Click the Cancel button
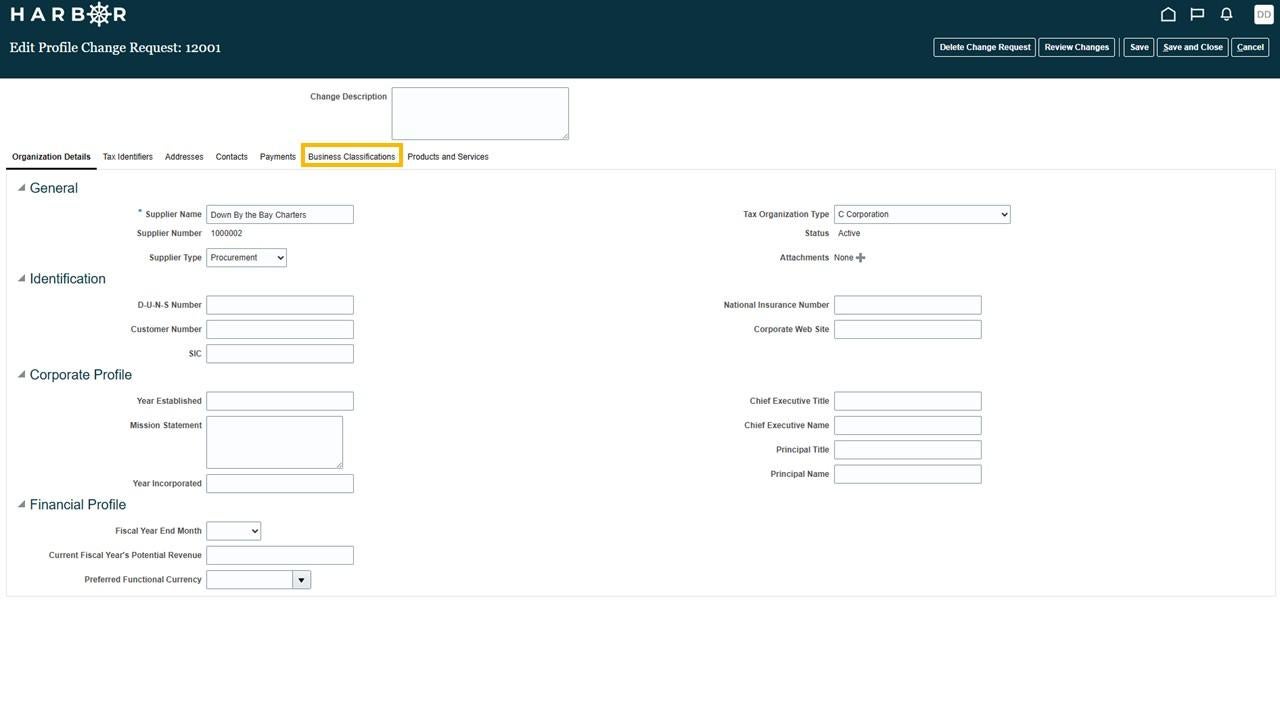This screenshot has height=720, width=1280. [x=1250, y=47]
